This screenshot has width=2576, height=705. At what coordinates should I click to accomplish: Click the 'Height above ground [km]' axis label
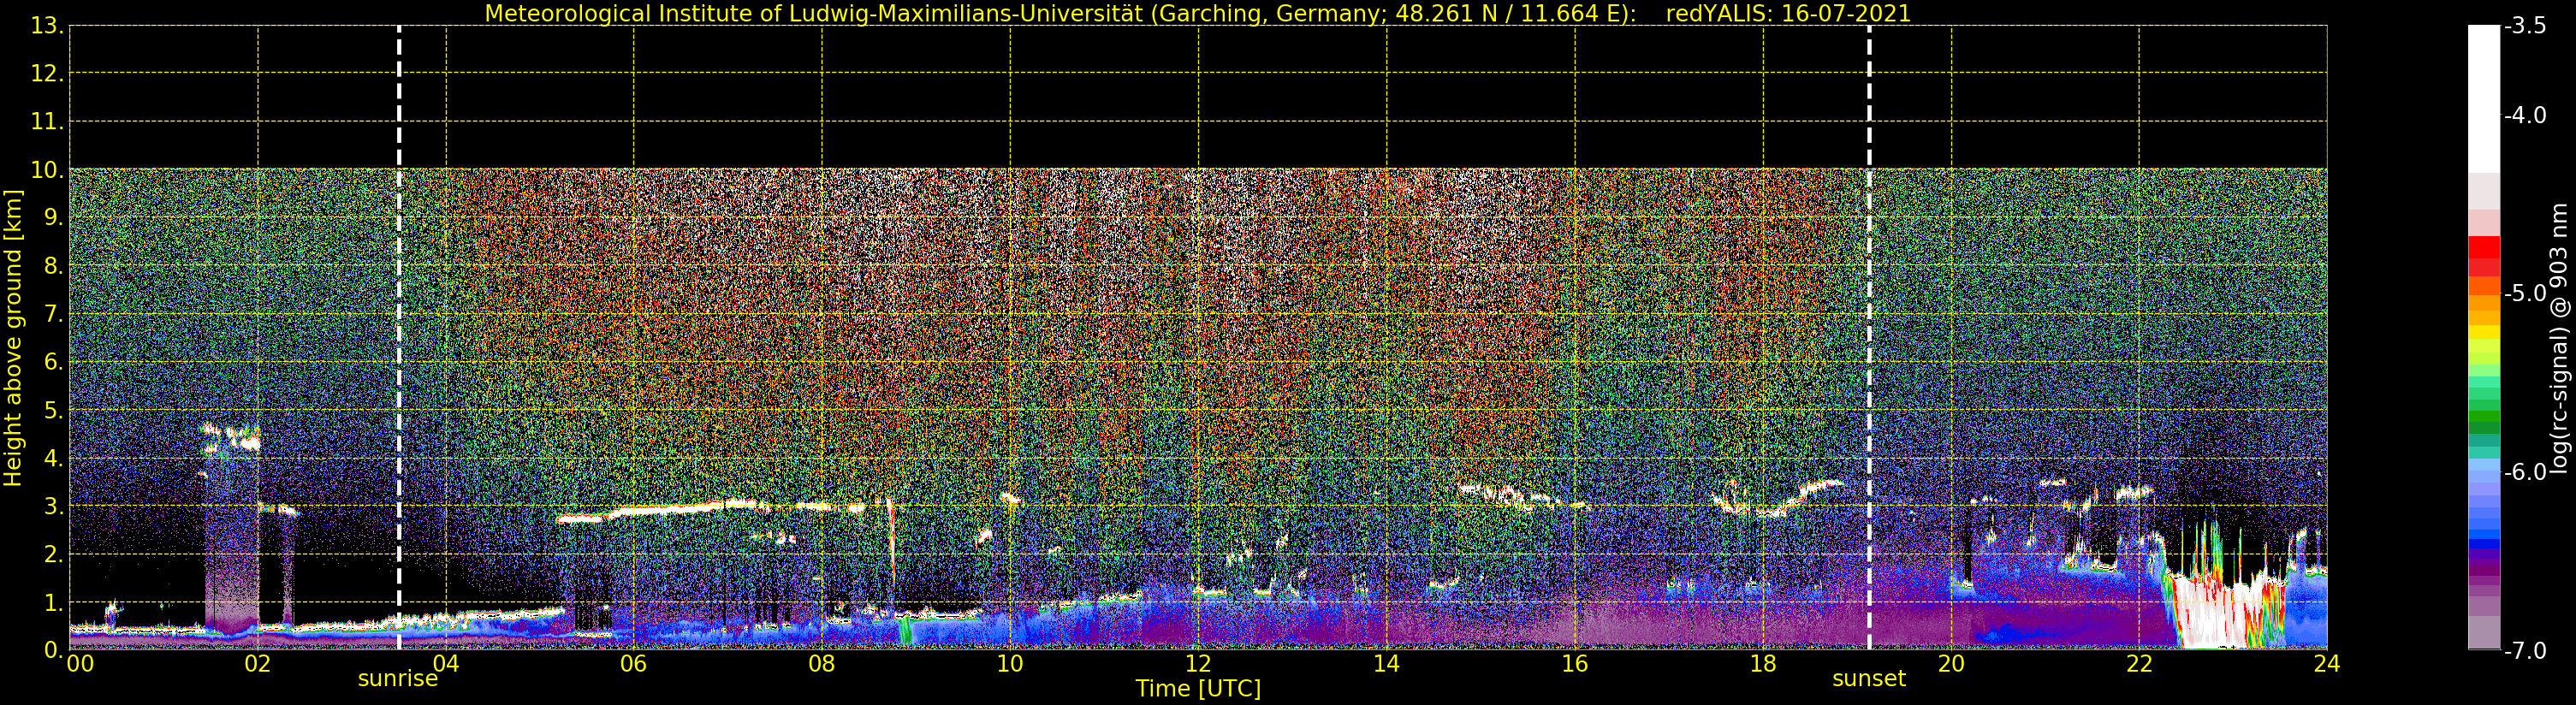13,337
